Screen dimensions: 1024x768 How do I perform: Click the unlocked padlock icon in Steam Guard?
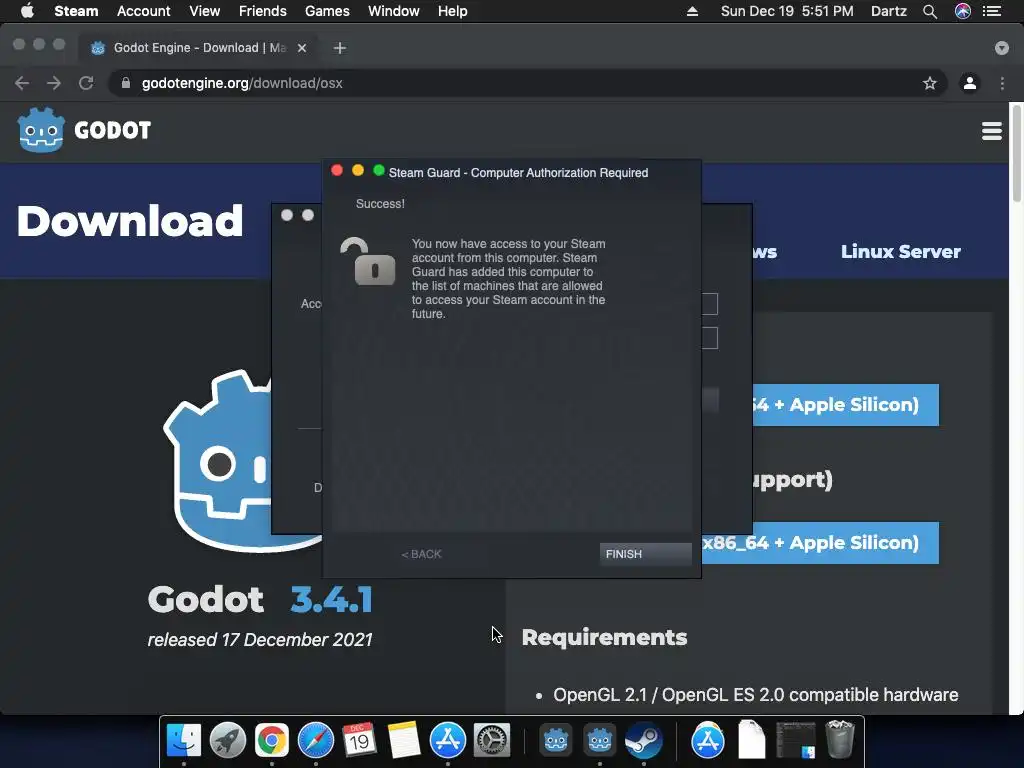[367, 261]
